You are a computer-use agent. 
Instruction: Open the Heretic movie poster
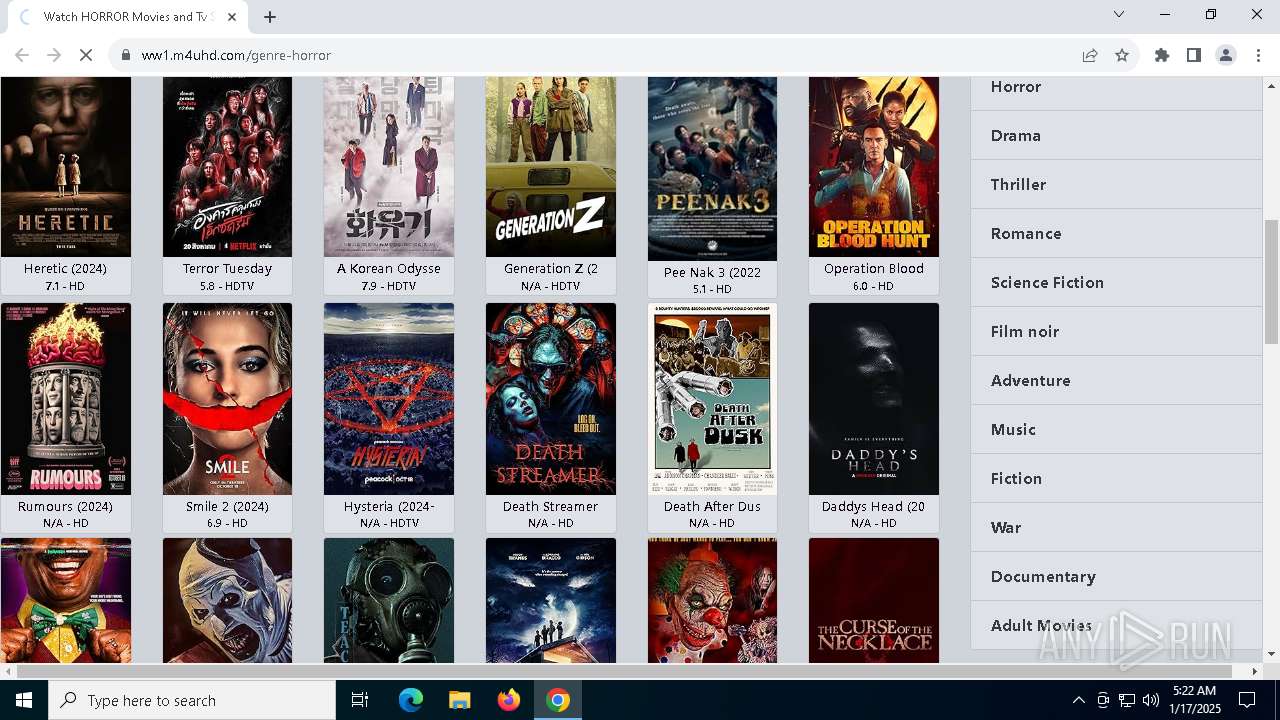pos(66,167)
